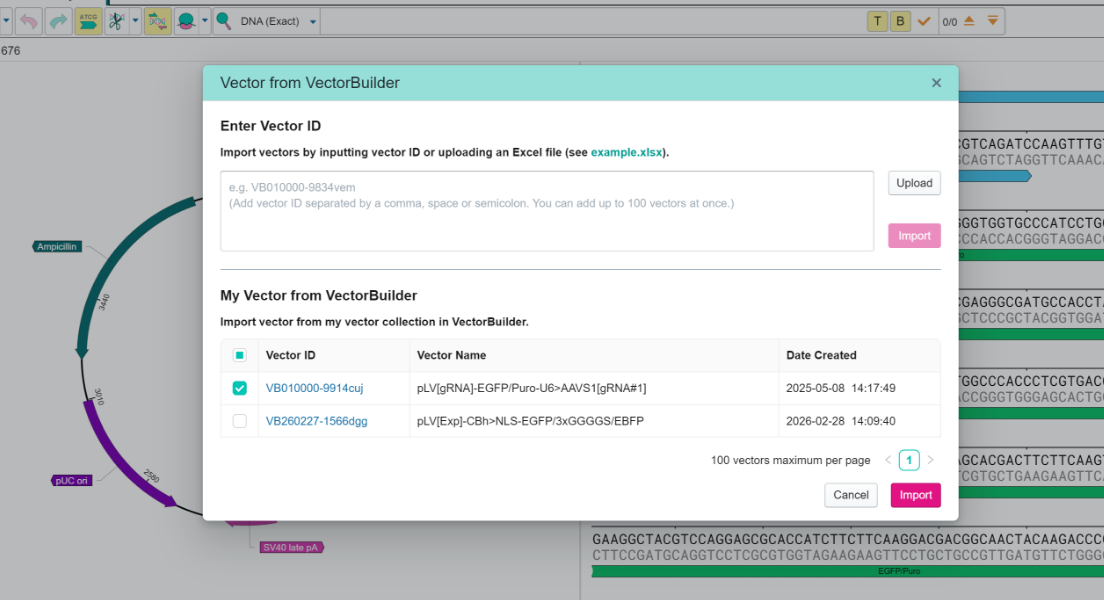The image size is (1104, 600).
Task: Click the orange checkmark search icon
Action: (924, 21)
